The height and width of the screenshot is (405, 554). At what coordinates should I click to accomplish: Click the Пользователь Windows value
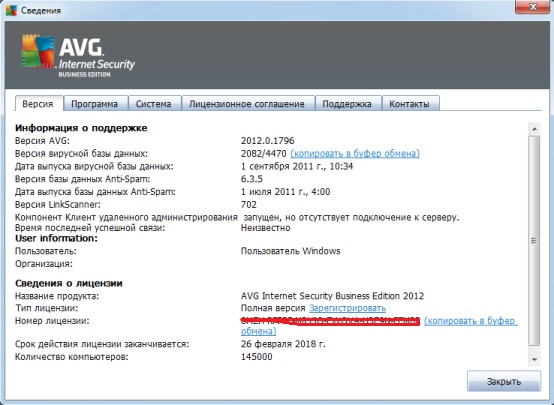(x=290, y=251)
